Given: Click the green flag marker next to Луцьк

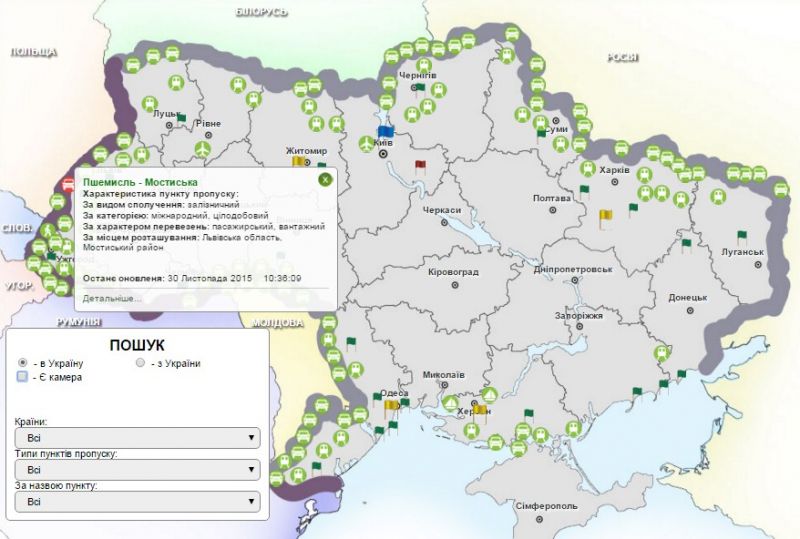Looking at the screenshot, I should tap(181, 119).
